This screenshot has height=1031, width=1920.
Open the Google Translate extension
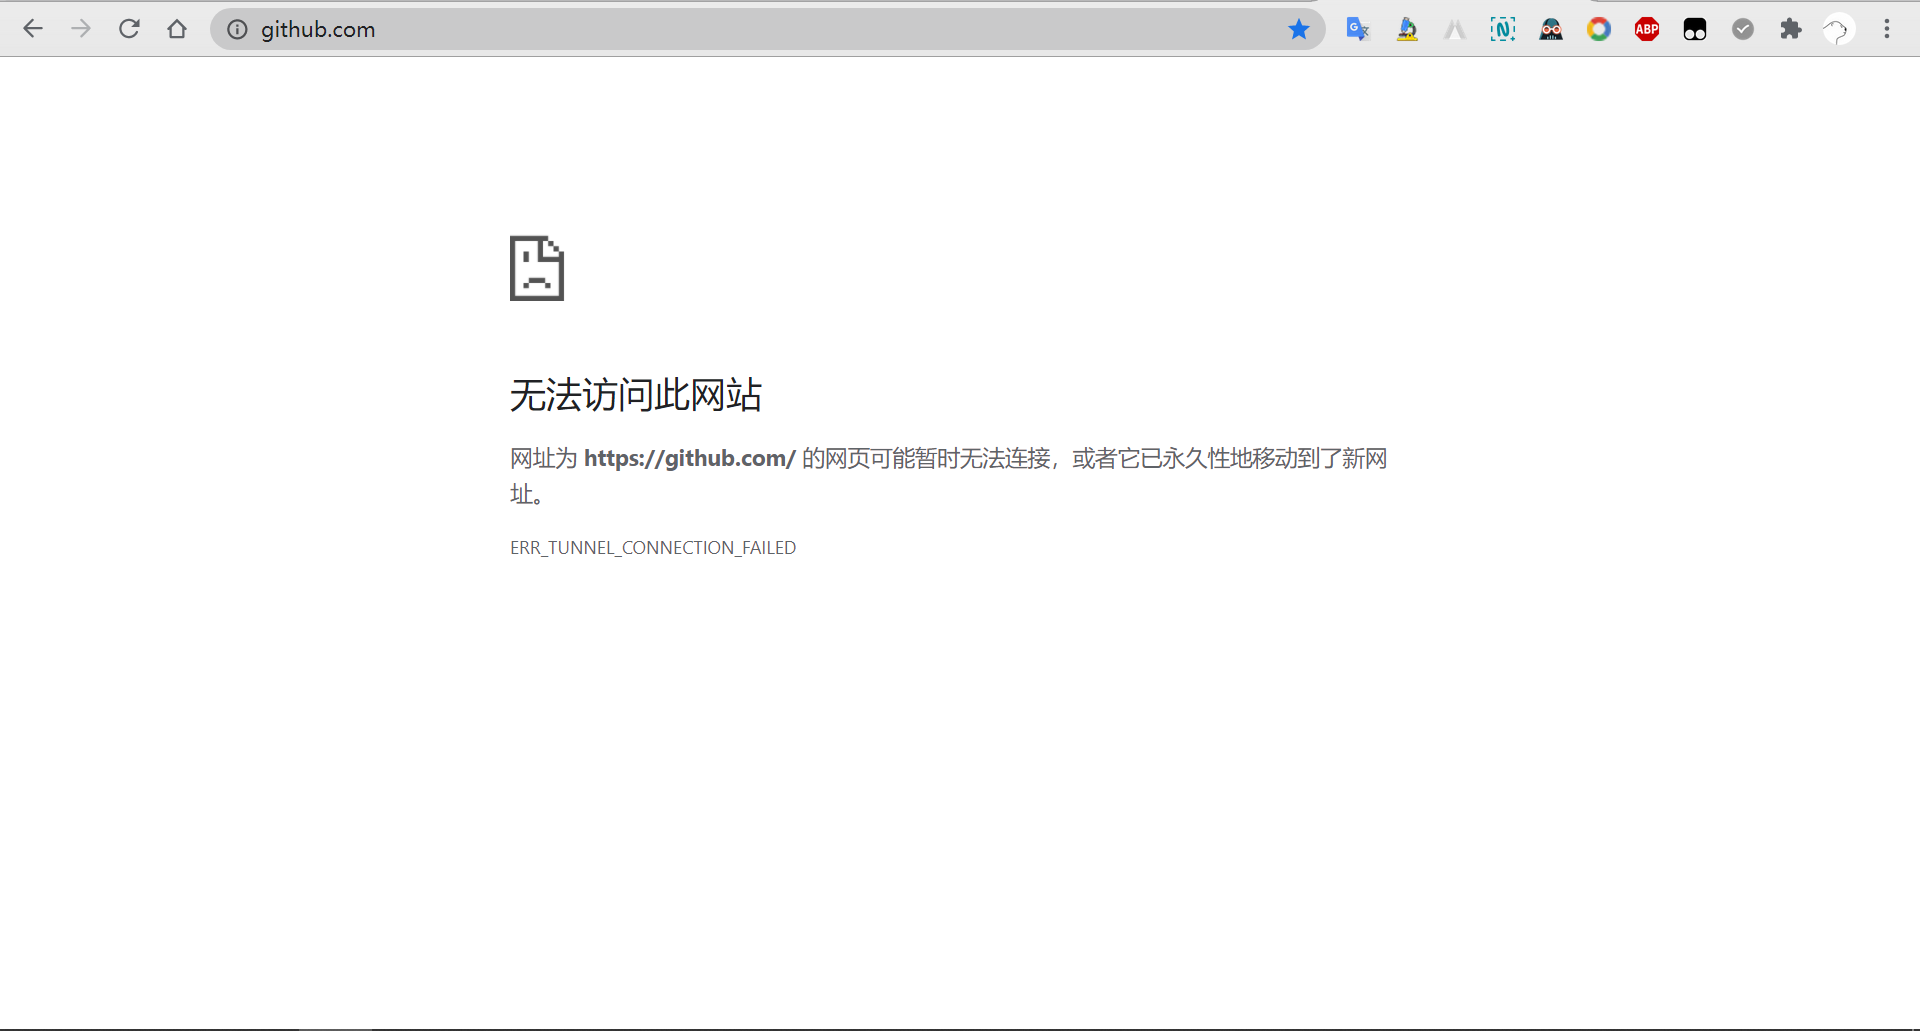coord(1357,29)
